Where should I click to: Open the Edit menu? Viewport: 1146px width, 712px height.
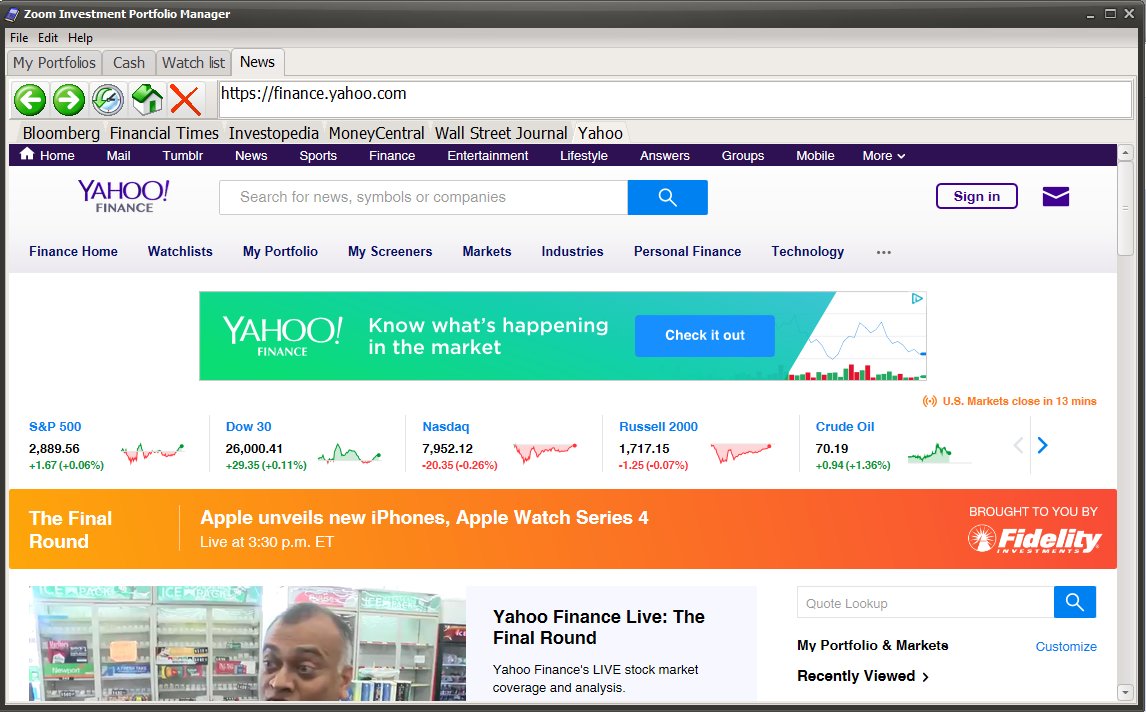[x=48, y=38]
